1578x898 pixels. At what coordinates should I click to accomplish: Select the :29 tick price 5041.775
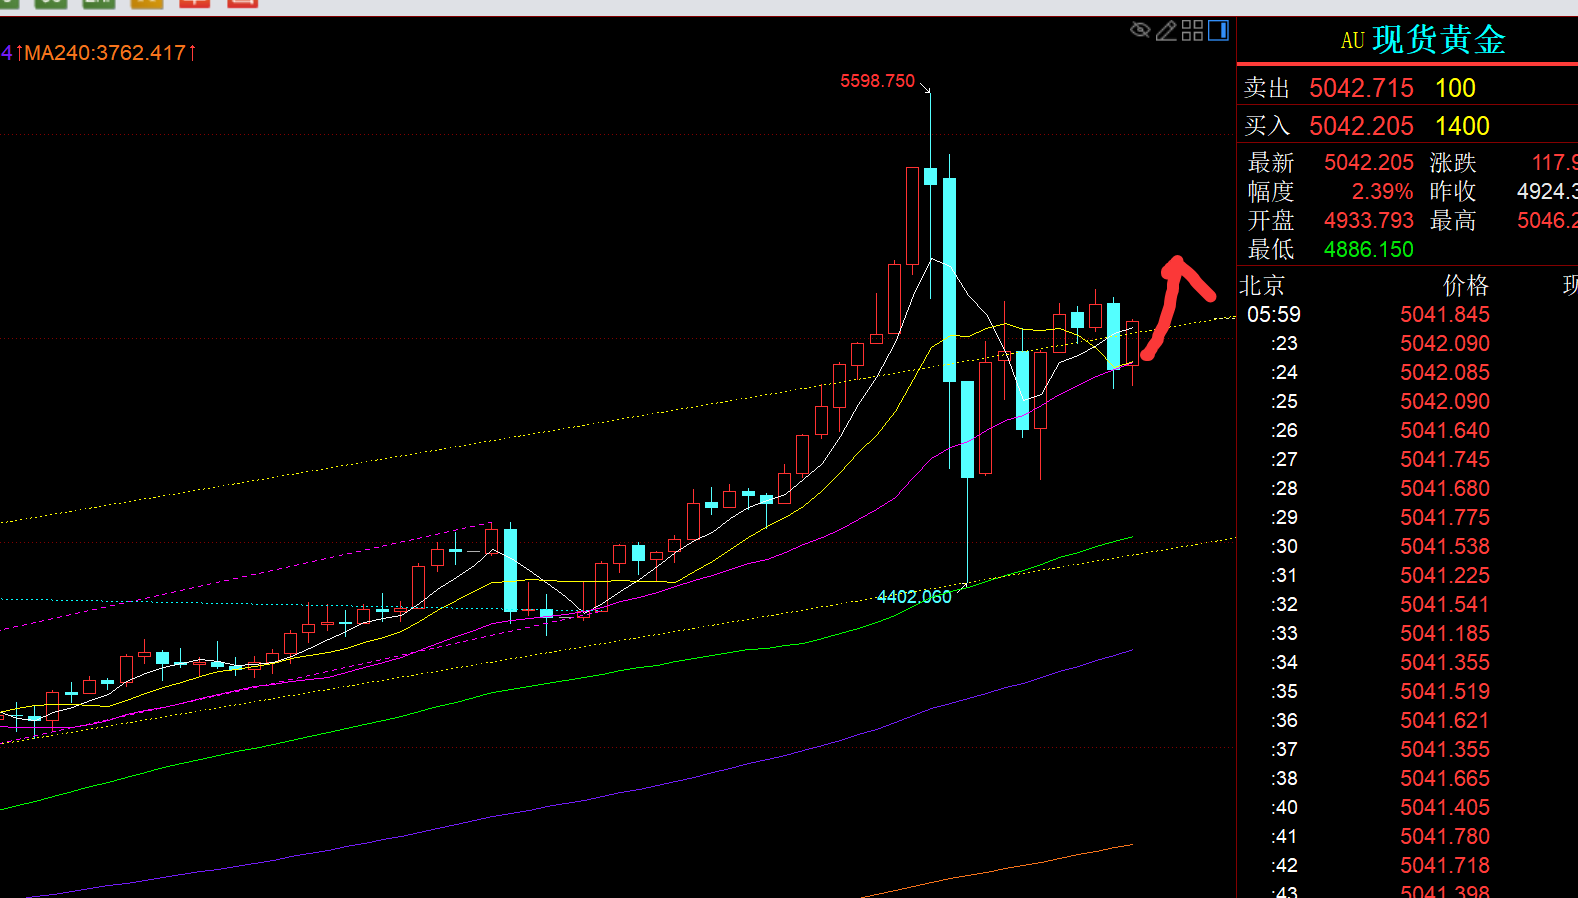[1445, 518]
